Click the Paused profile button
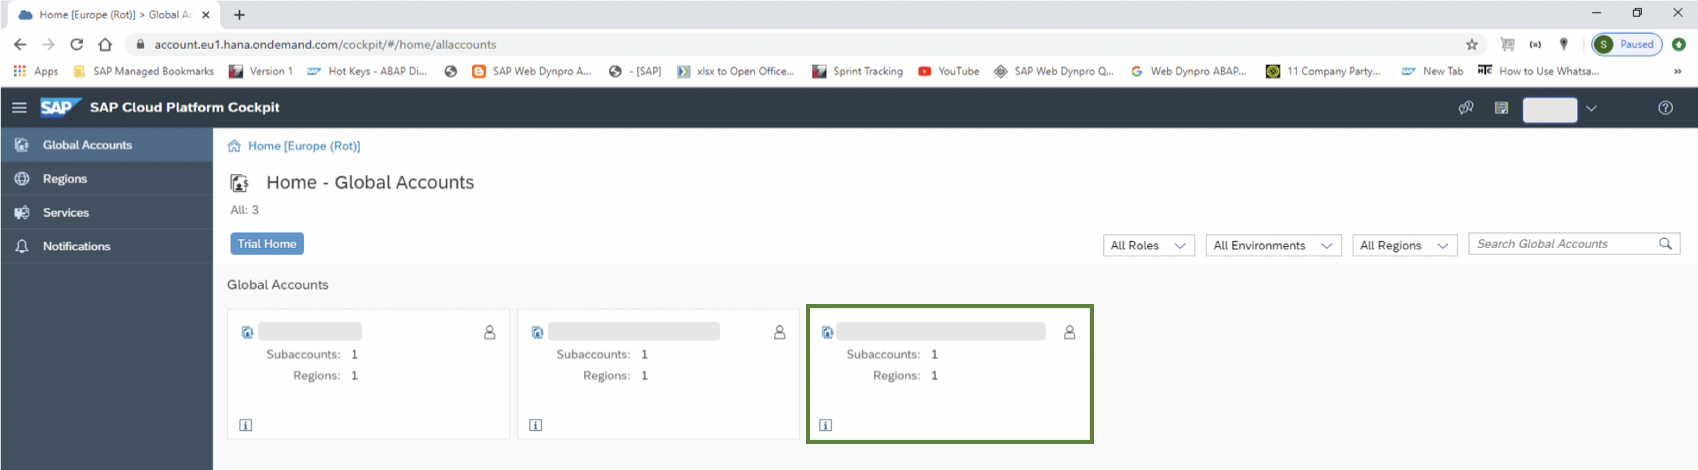This screenshot has width=1698, height=470. click(x=1627, y=44)
